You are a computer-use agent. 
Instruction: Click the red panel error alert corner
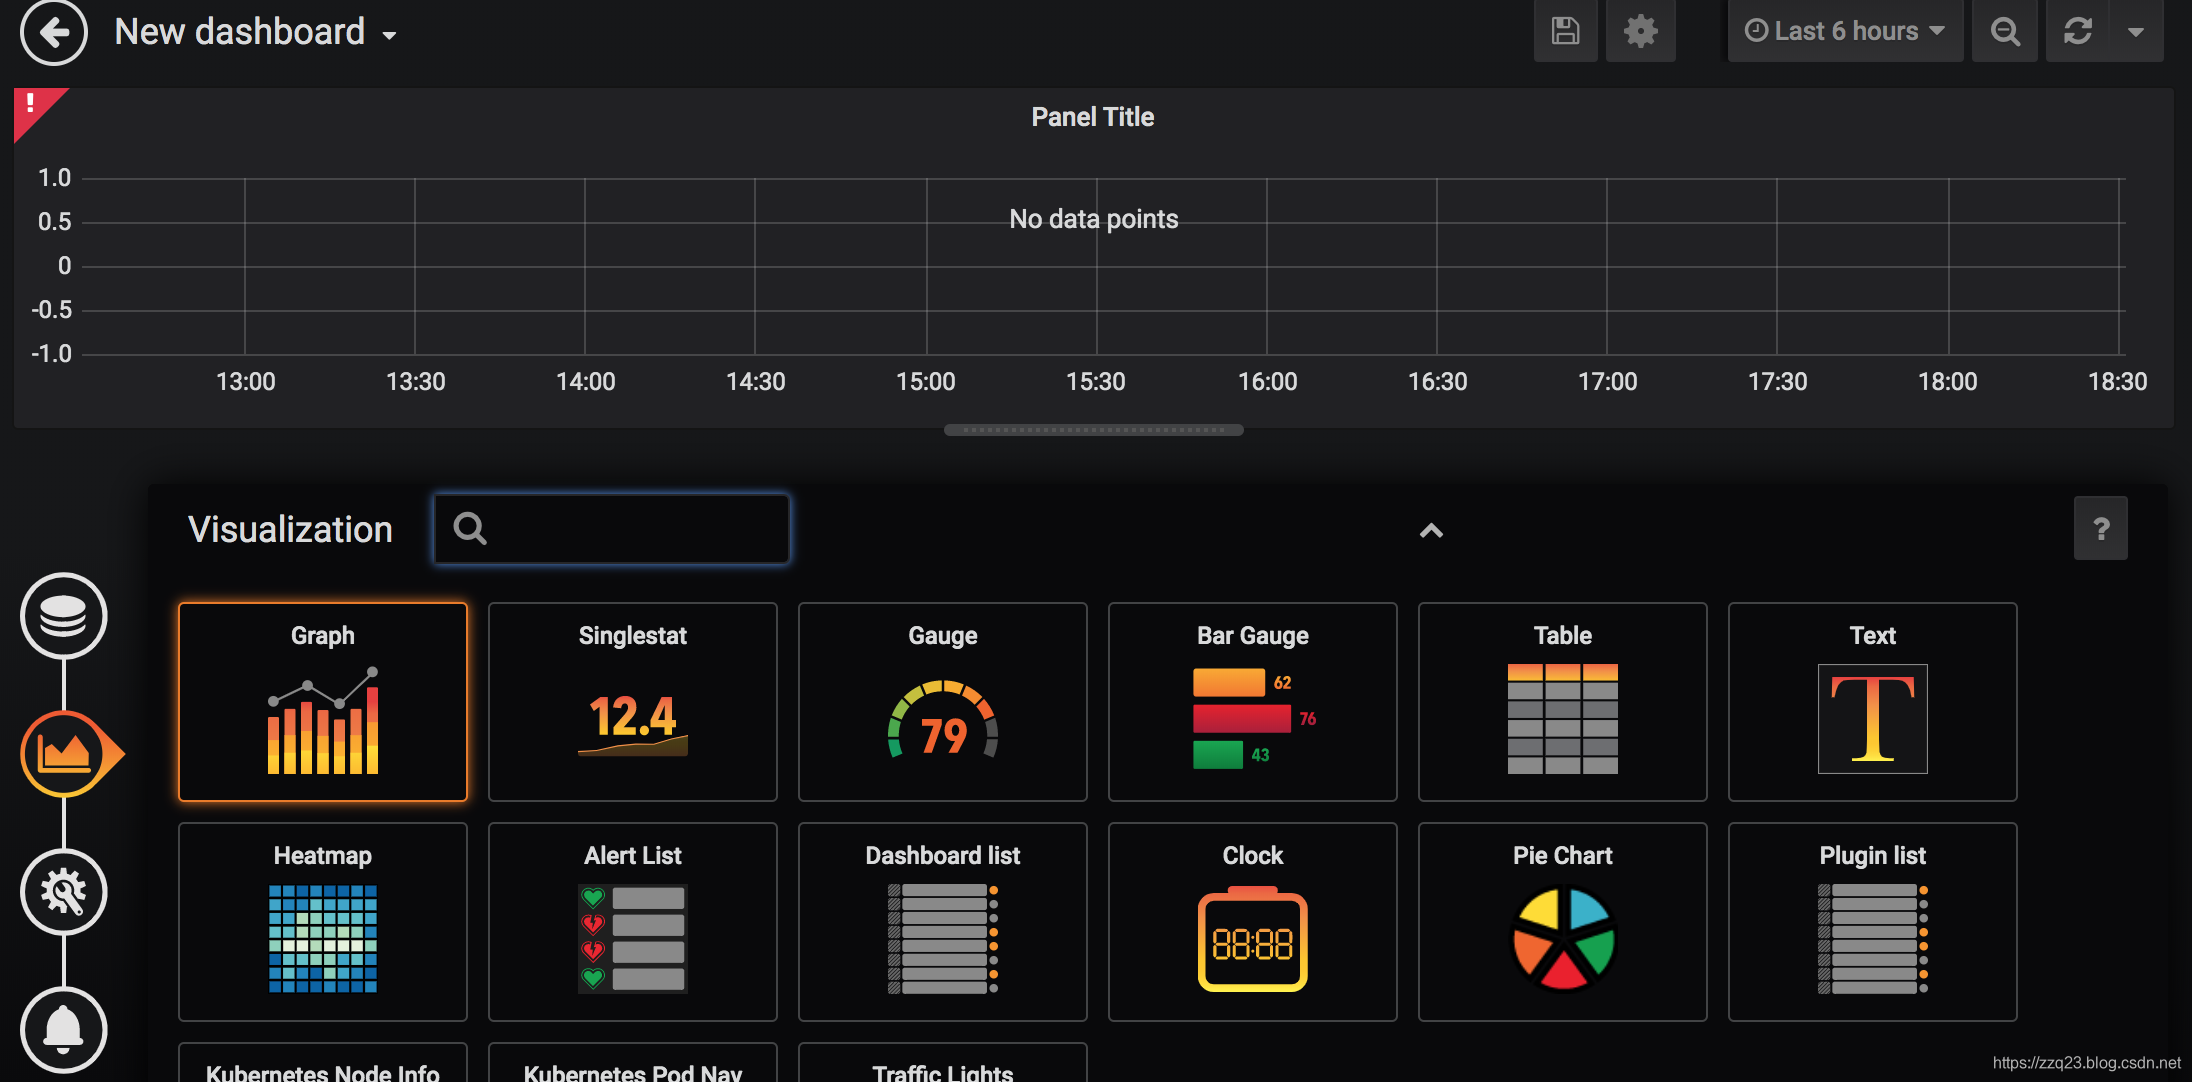(32, 106)
